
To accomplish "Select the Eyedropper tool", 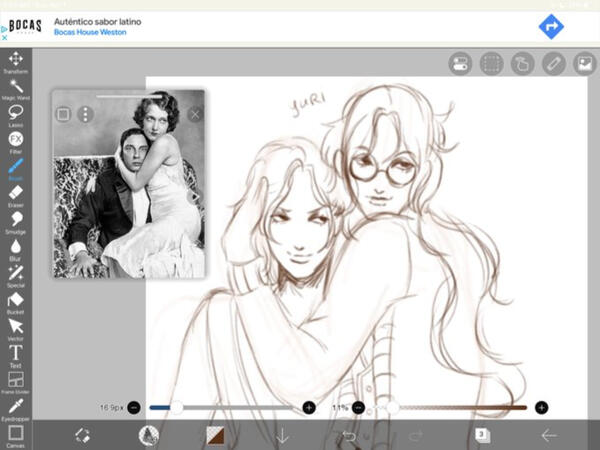I will click(16, 408).
